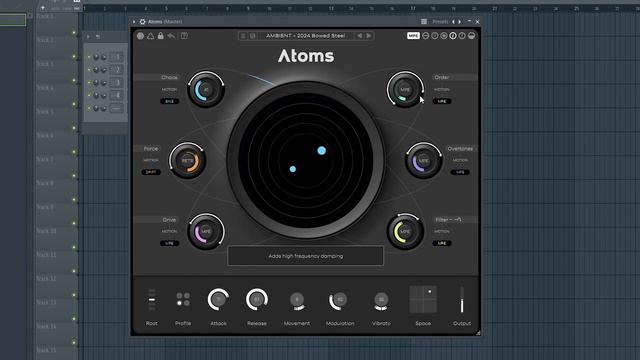
Task: Click the fifth circle icon after MPE
Action: coord(462,36)
